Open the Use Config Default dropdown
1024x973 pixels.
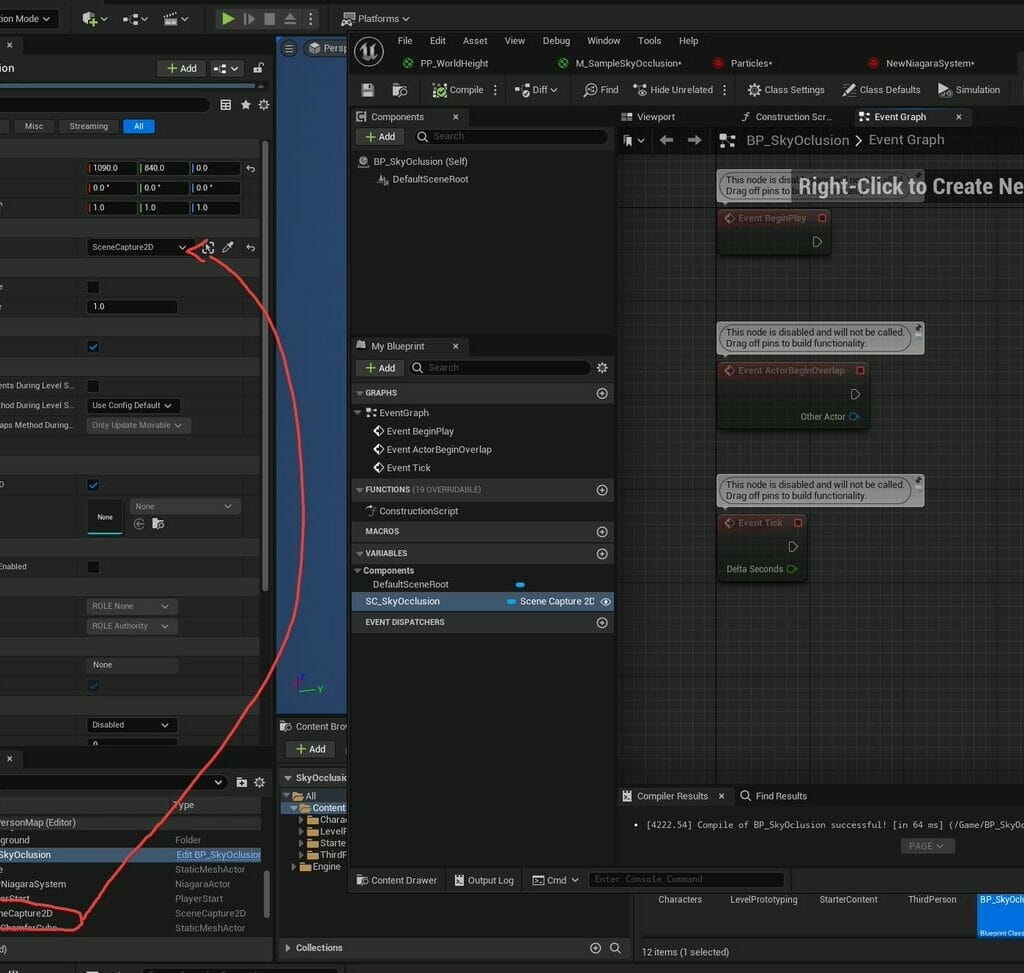pyautogui.click(x=132, y=405)
